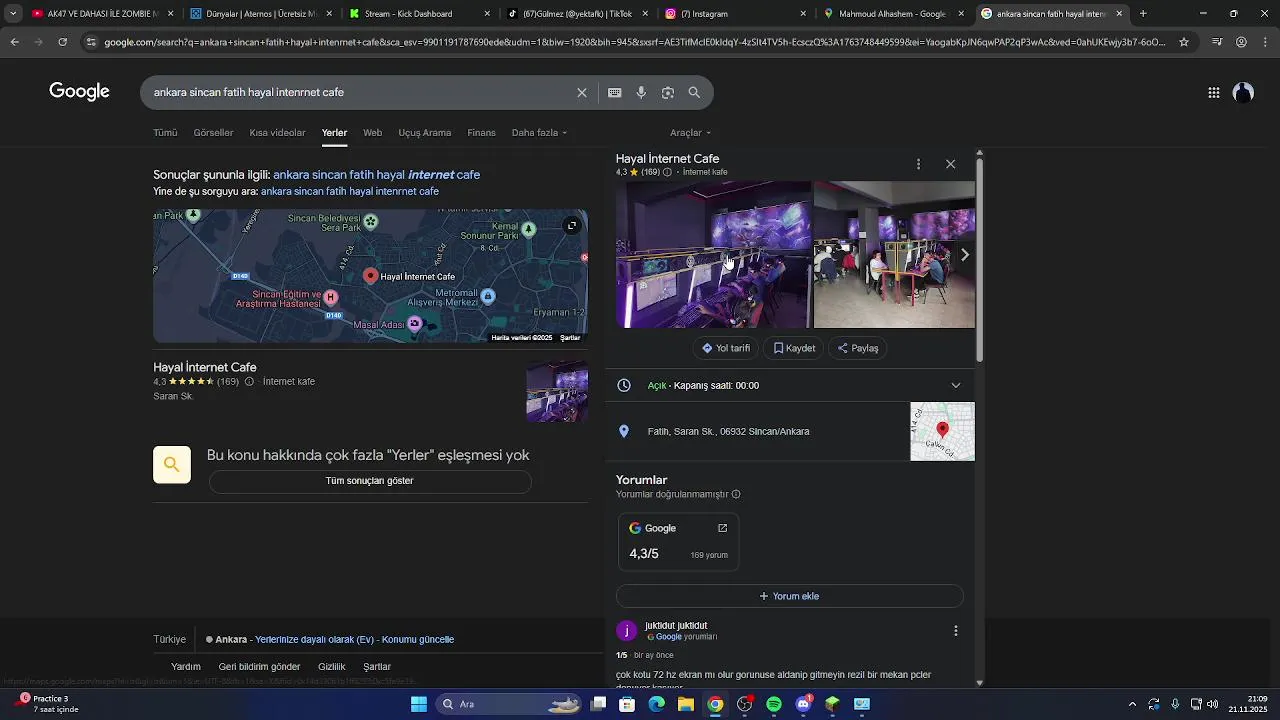The image size is (1280, 720).
Task: Bookmark this page with the star icon
Action: tap(1184, 42)
